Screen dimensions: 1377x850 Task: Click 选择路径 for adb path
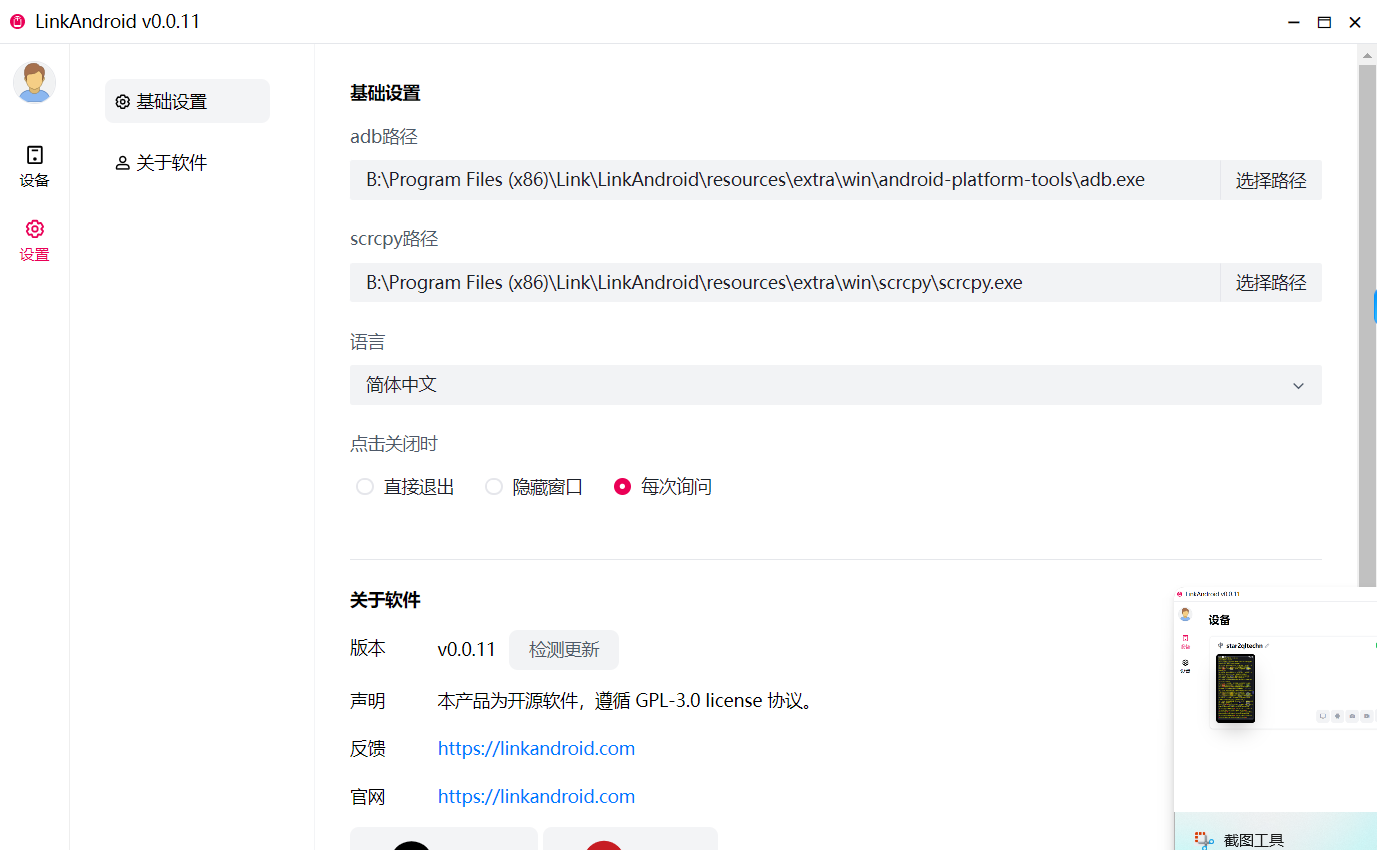tap(1271, 180)
